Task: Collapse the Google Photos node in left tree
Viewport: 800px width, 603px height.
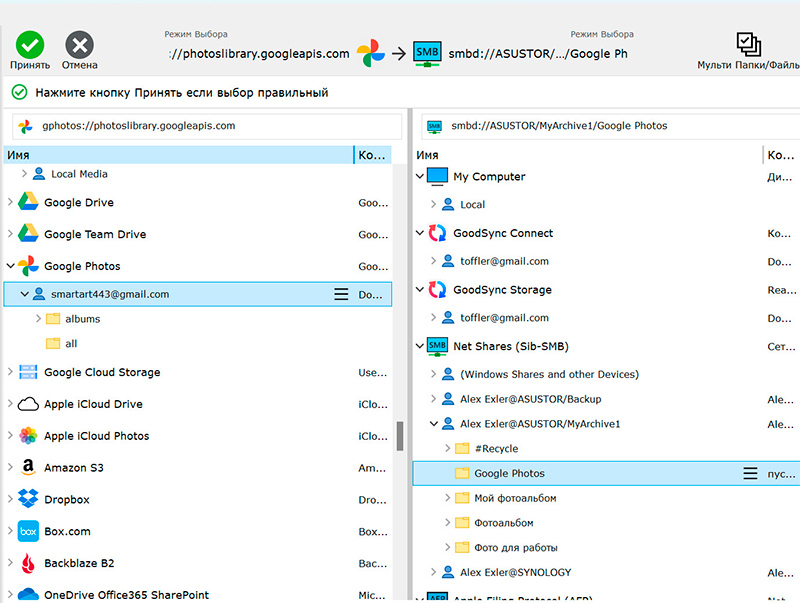Action: click(10, 267)
